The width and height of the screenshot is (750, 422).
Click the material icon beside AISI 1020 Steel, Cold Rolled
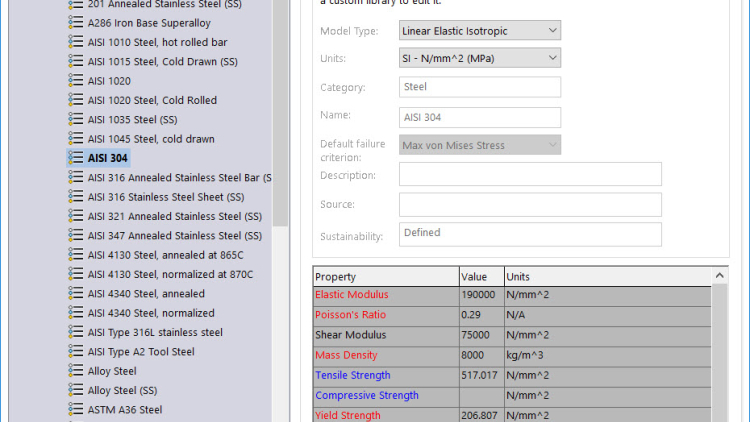tap(76, 100)
